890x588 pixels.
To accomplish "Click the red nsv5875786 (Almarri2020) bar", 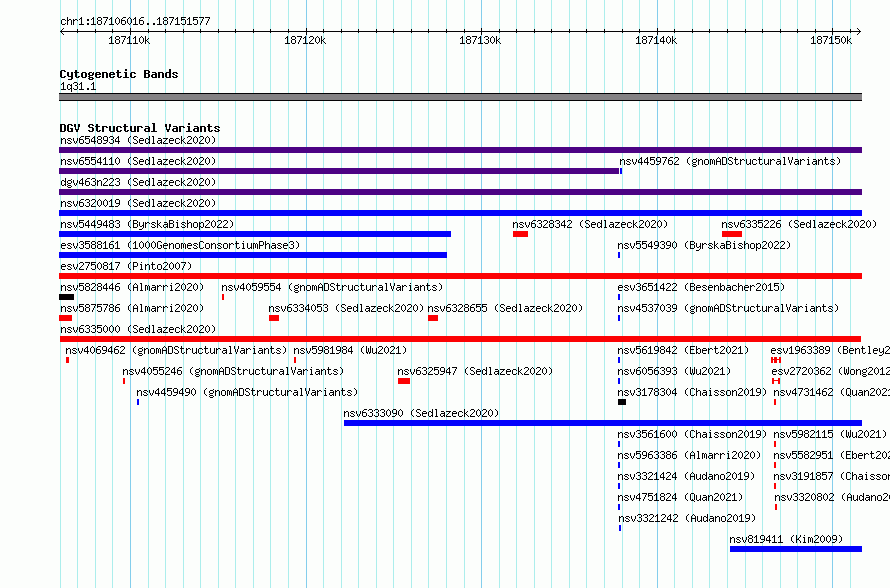I will tap(65, 318).
